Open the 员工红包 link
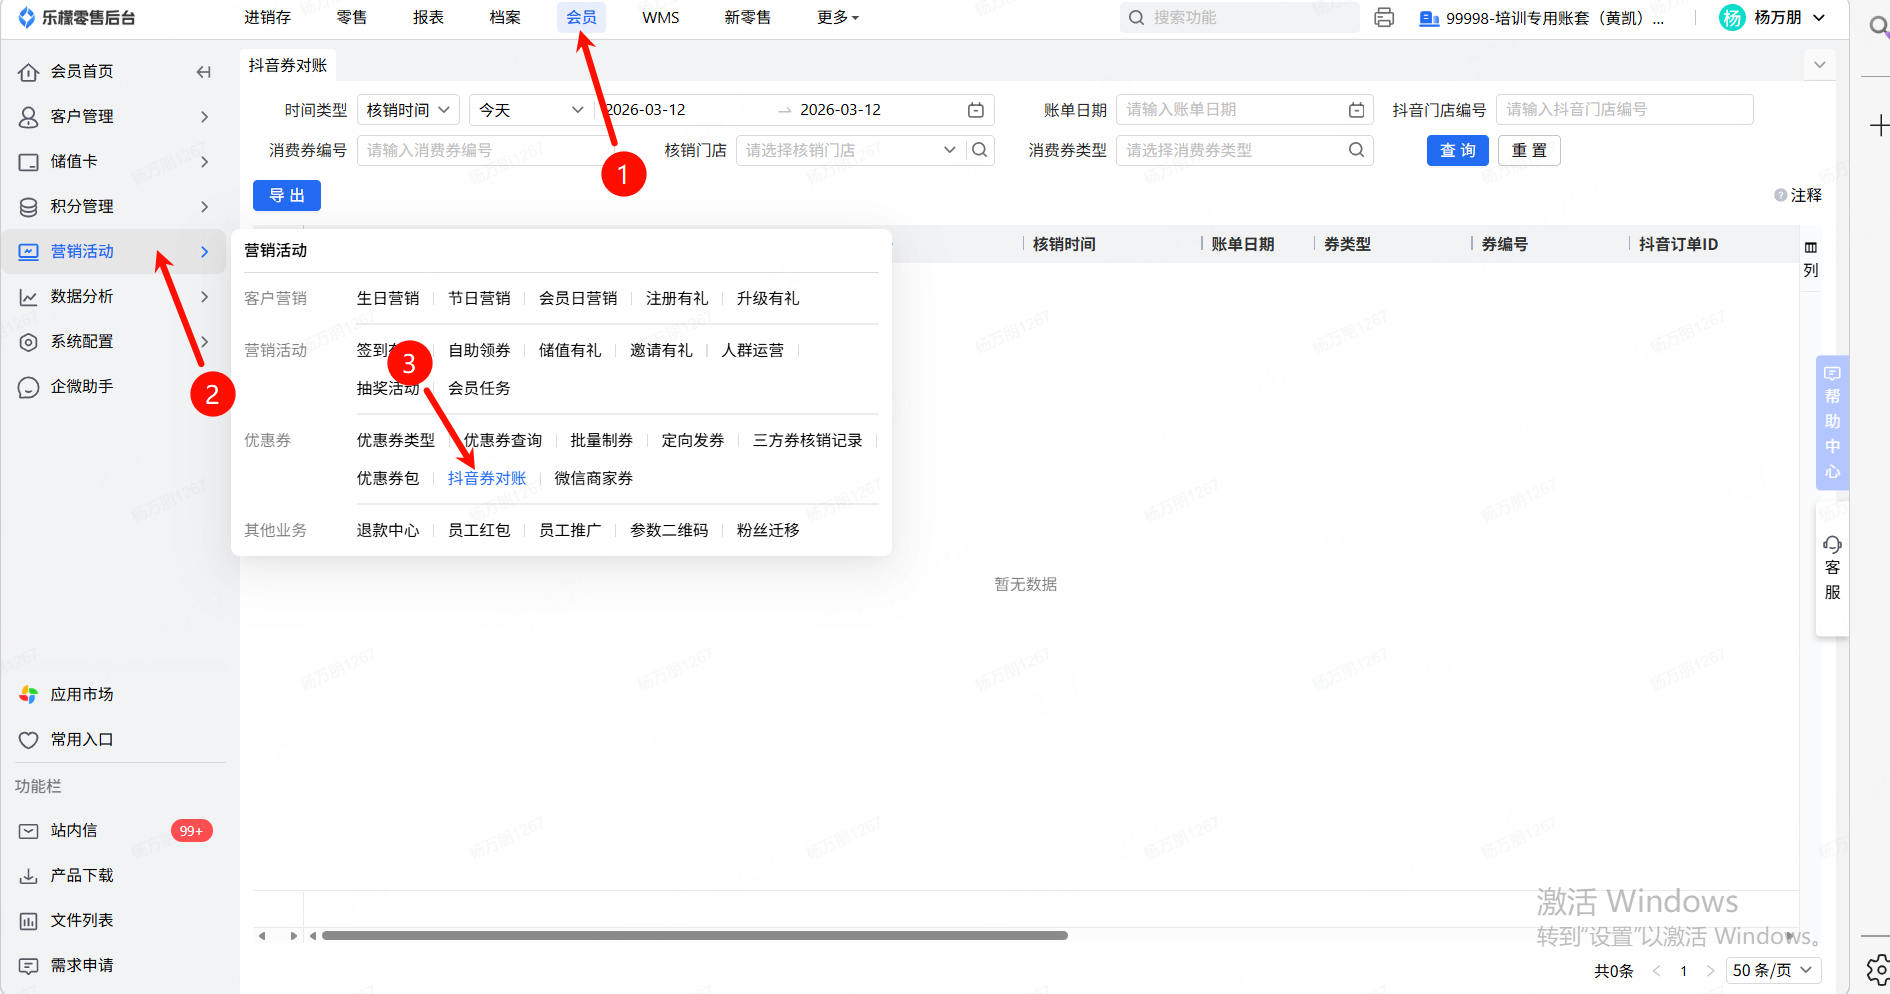This screenshot has height=994, width=1890. [x=479, y=531]
